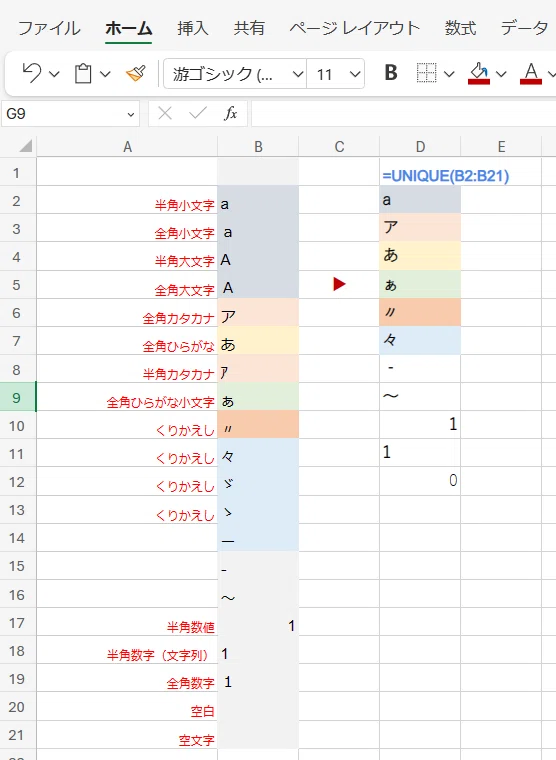Click cell labeled 半角数字（文字列）
This screenshot has width=556, height=760.
(x=127, y=650)
